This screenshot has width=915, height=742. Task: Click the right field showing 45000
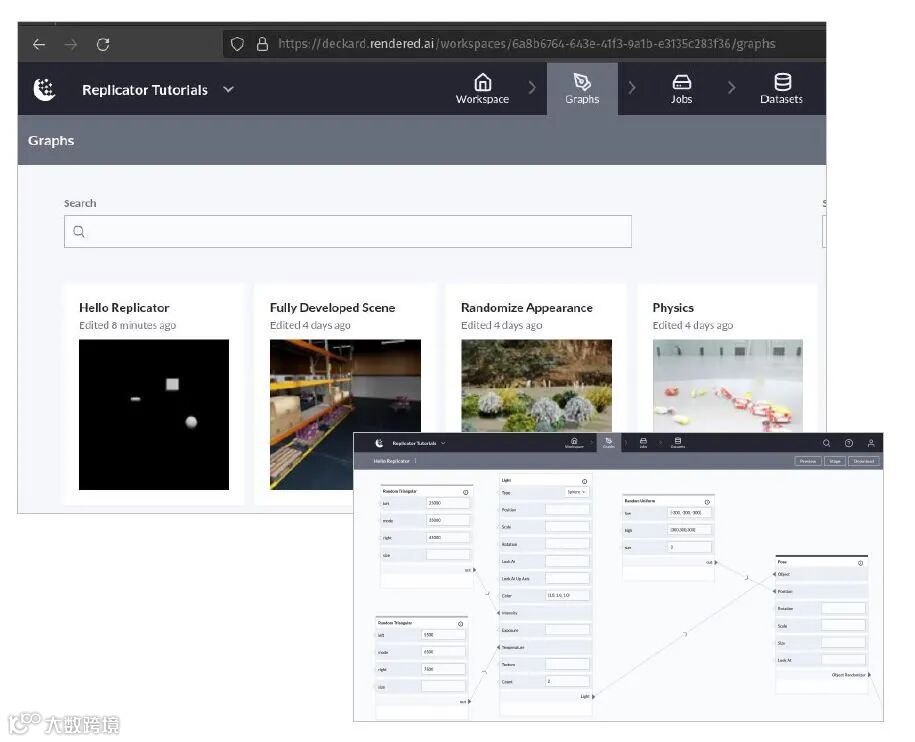(x=448, y=538)
